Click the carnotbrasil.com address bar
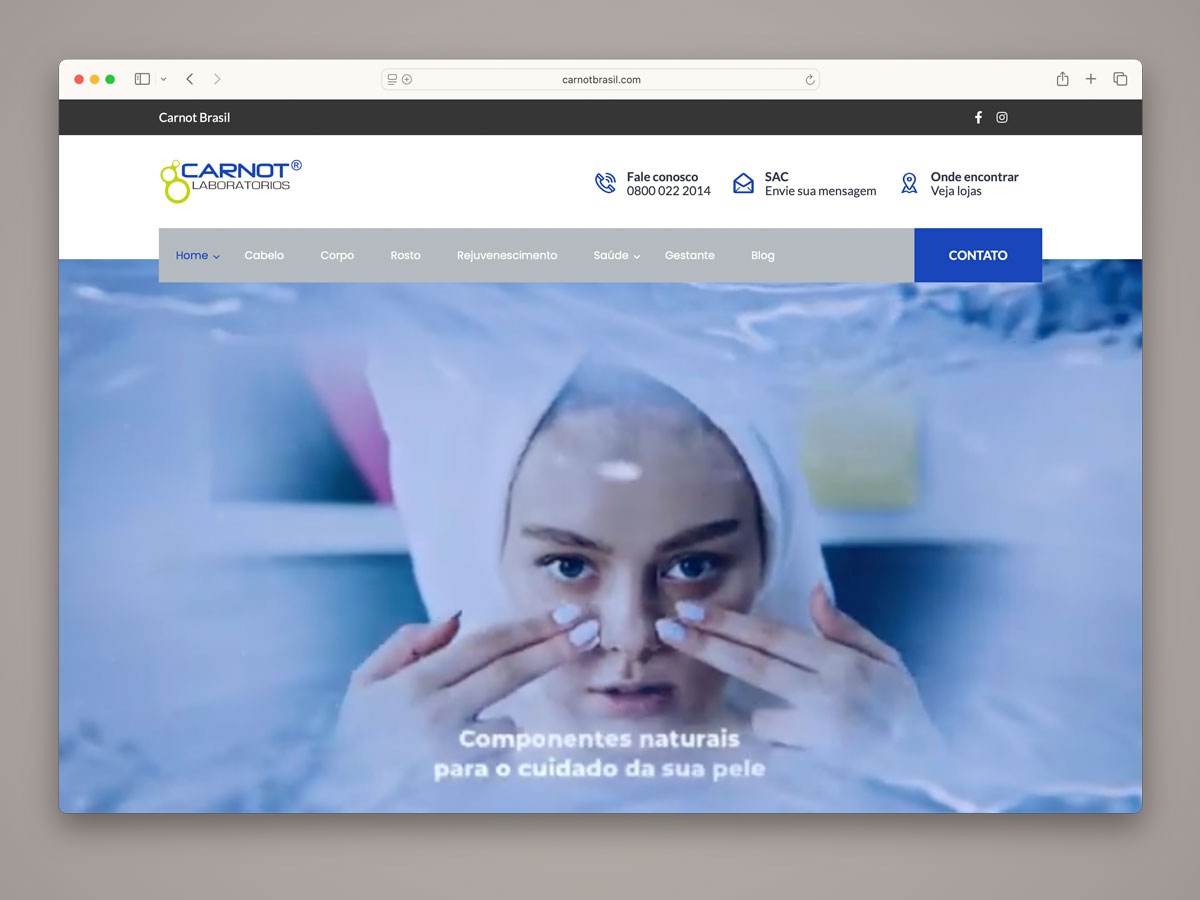The width and height of the screenshot is (1200, 900). coord(600,80)
